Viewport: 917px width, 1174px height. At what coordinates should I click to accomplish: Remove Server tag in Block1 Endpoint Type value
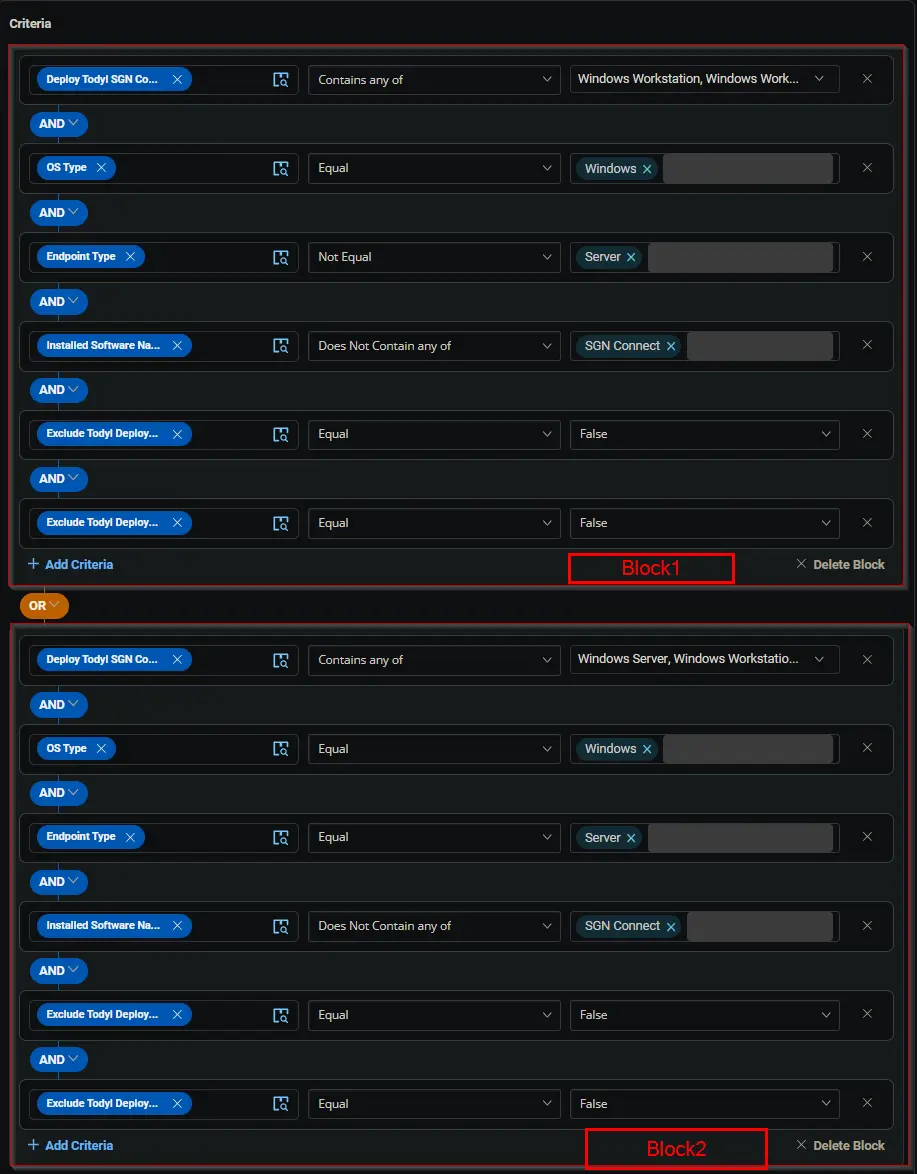coord(631,258)
